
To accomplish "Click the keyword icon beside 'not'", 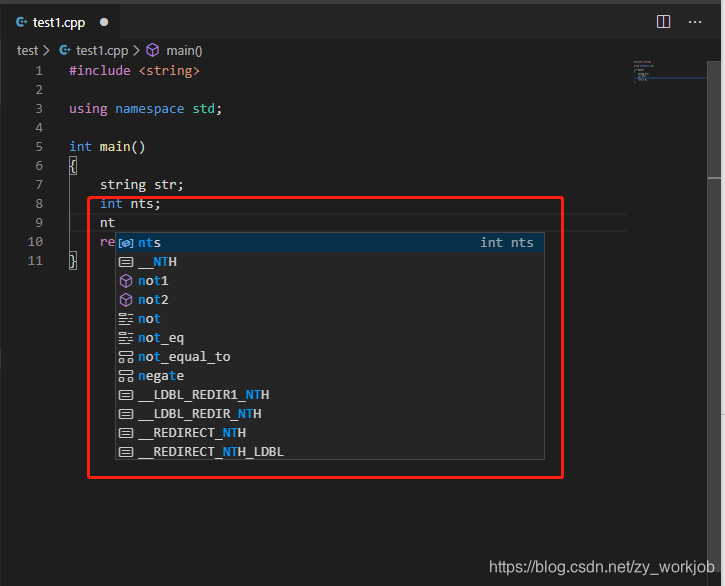I will click(x=126, y=319).
